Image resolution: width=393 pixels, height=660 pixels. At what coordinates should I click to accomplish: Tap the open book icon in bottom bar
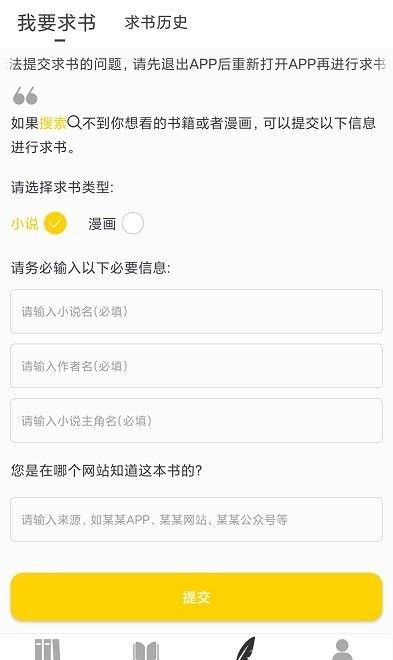point(146,651)
